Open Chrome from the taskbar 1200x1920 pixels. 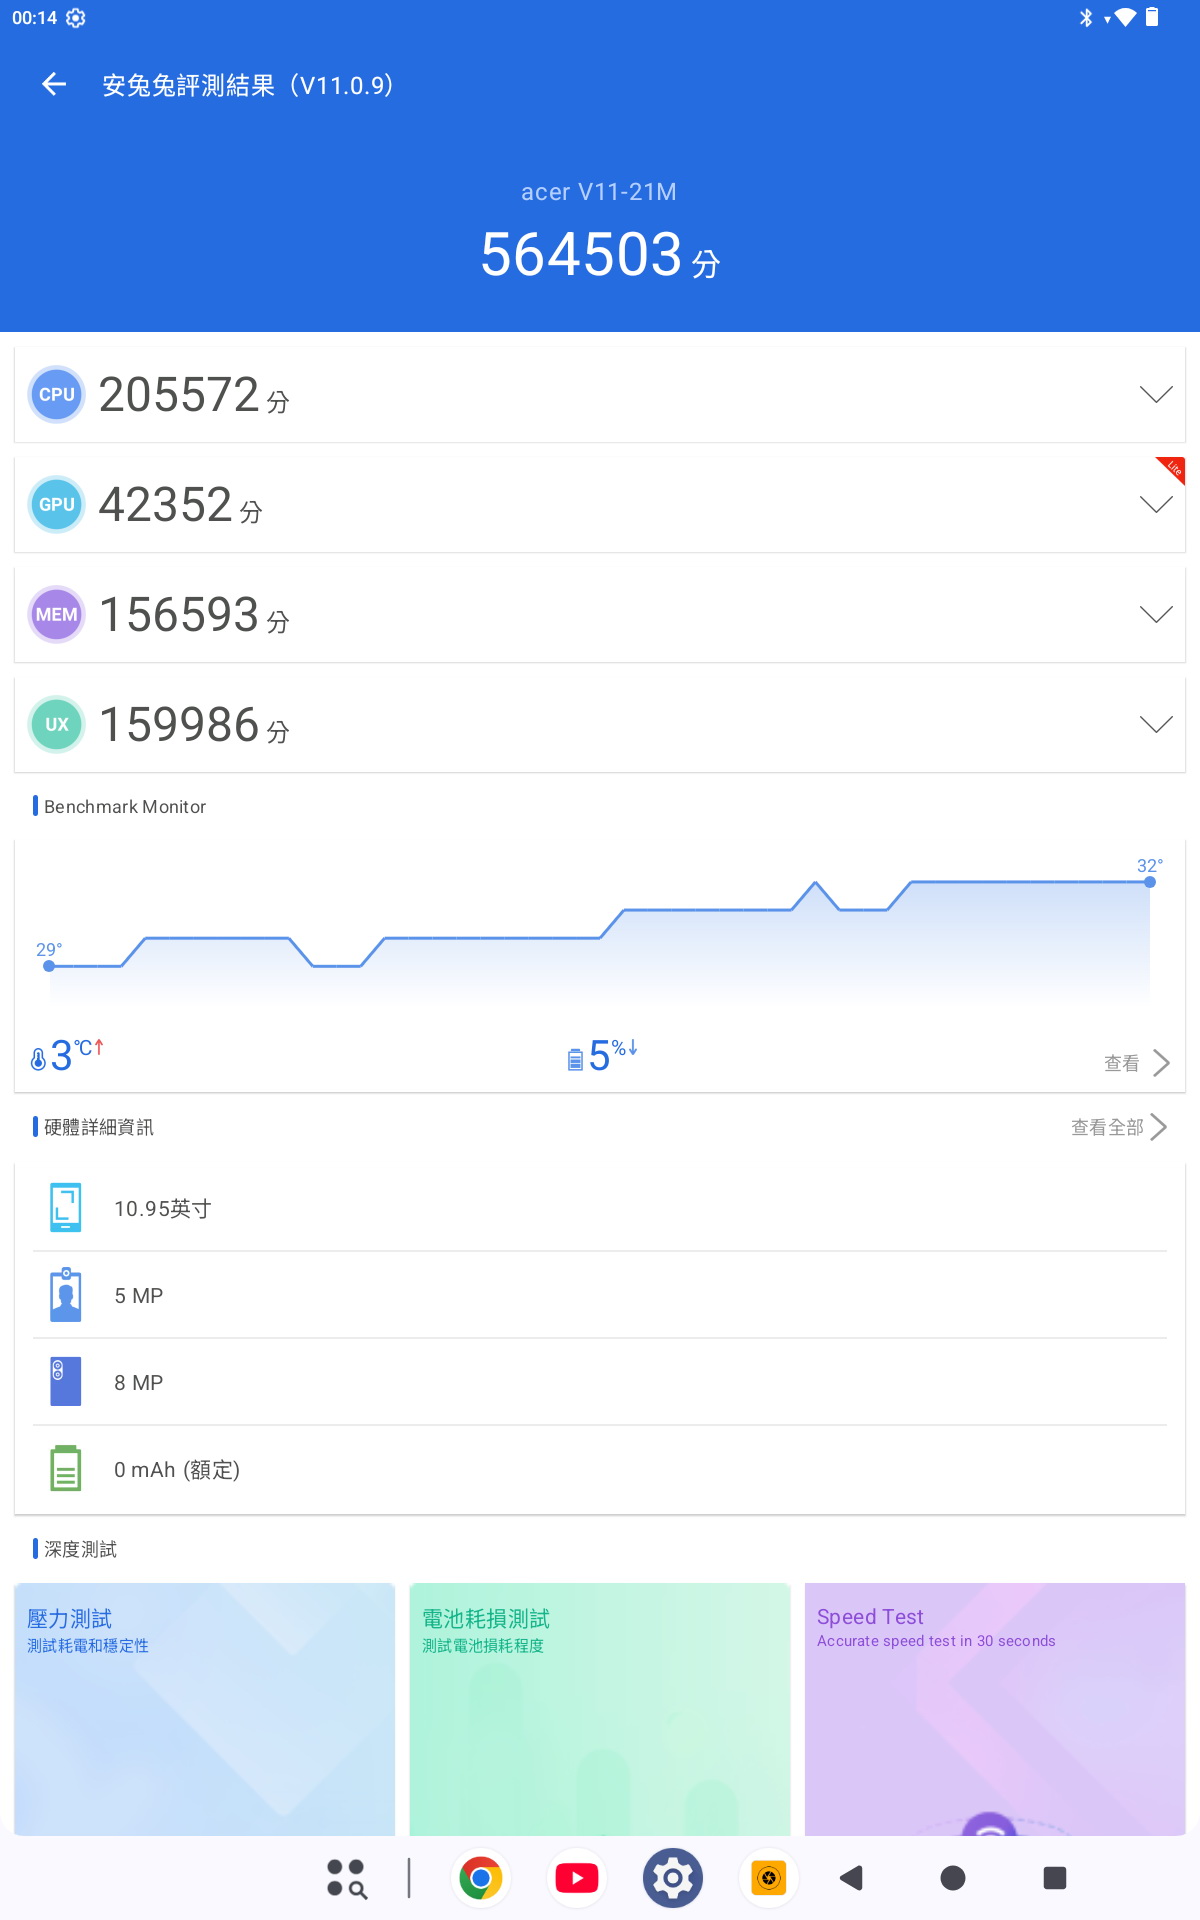[x=481, y=1878]
